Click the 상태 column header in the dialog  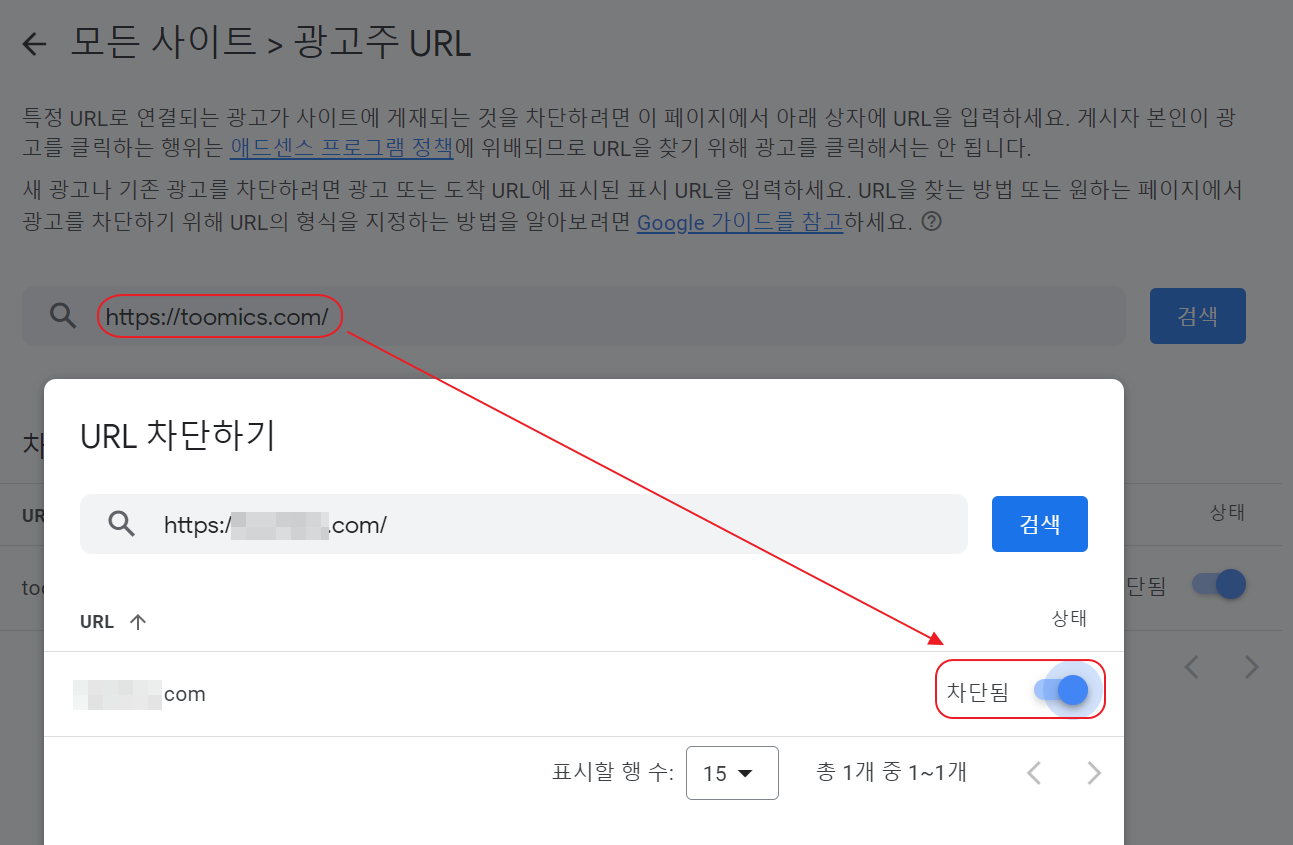(x=1069, y=619)
